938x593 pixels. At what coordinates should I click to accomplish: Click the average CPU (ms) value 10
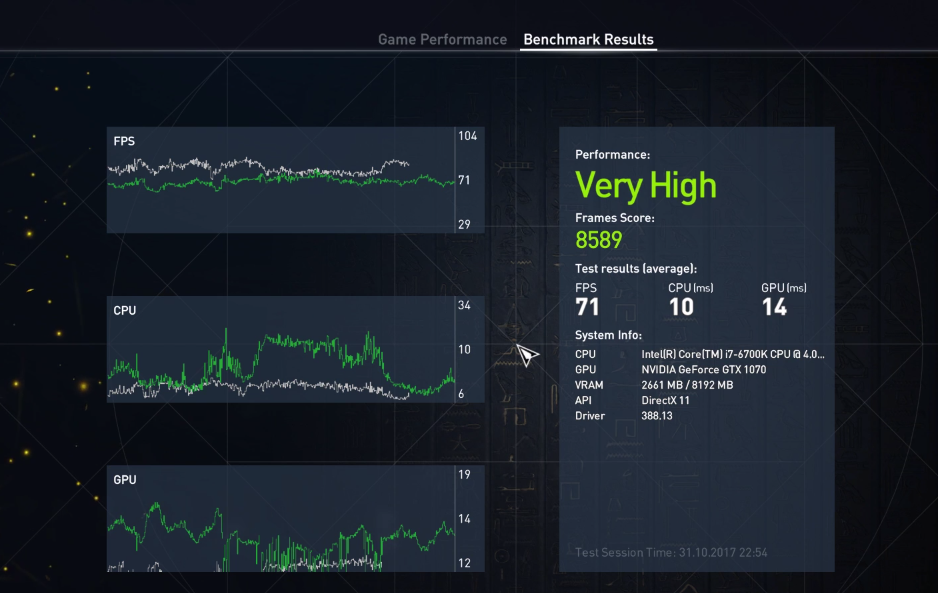click(x=681, y=307)
